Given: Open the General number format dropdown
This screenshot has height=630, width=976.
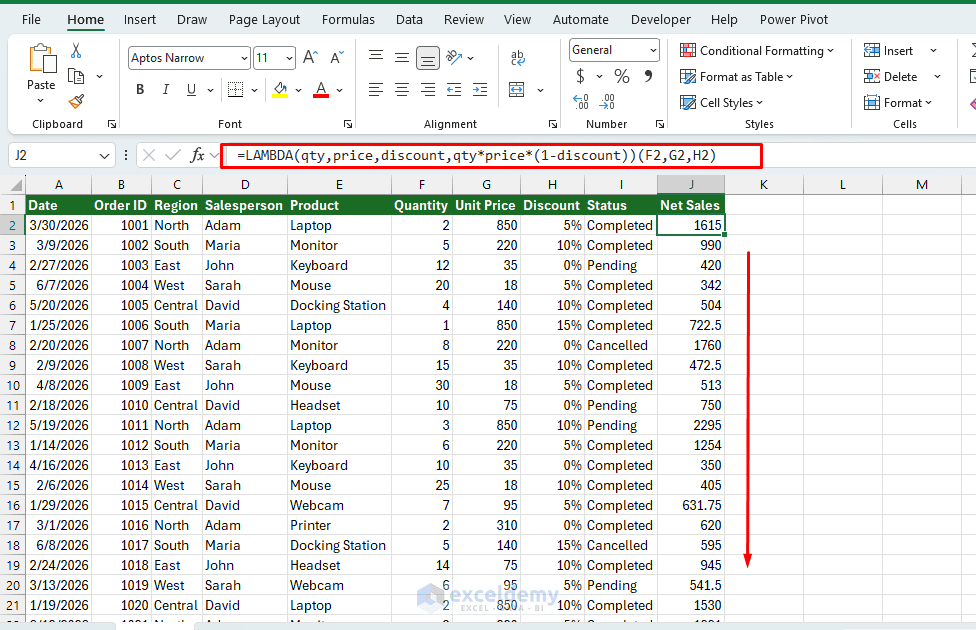Looking at the screenshot, I should (x=653, y=50).
